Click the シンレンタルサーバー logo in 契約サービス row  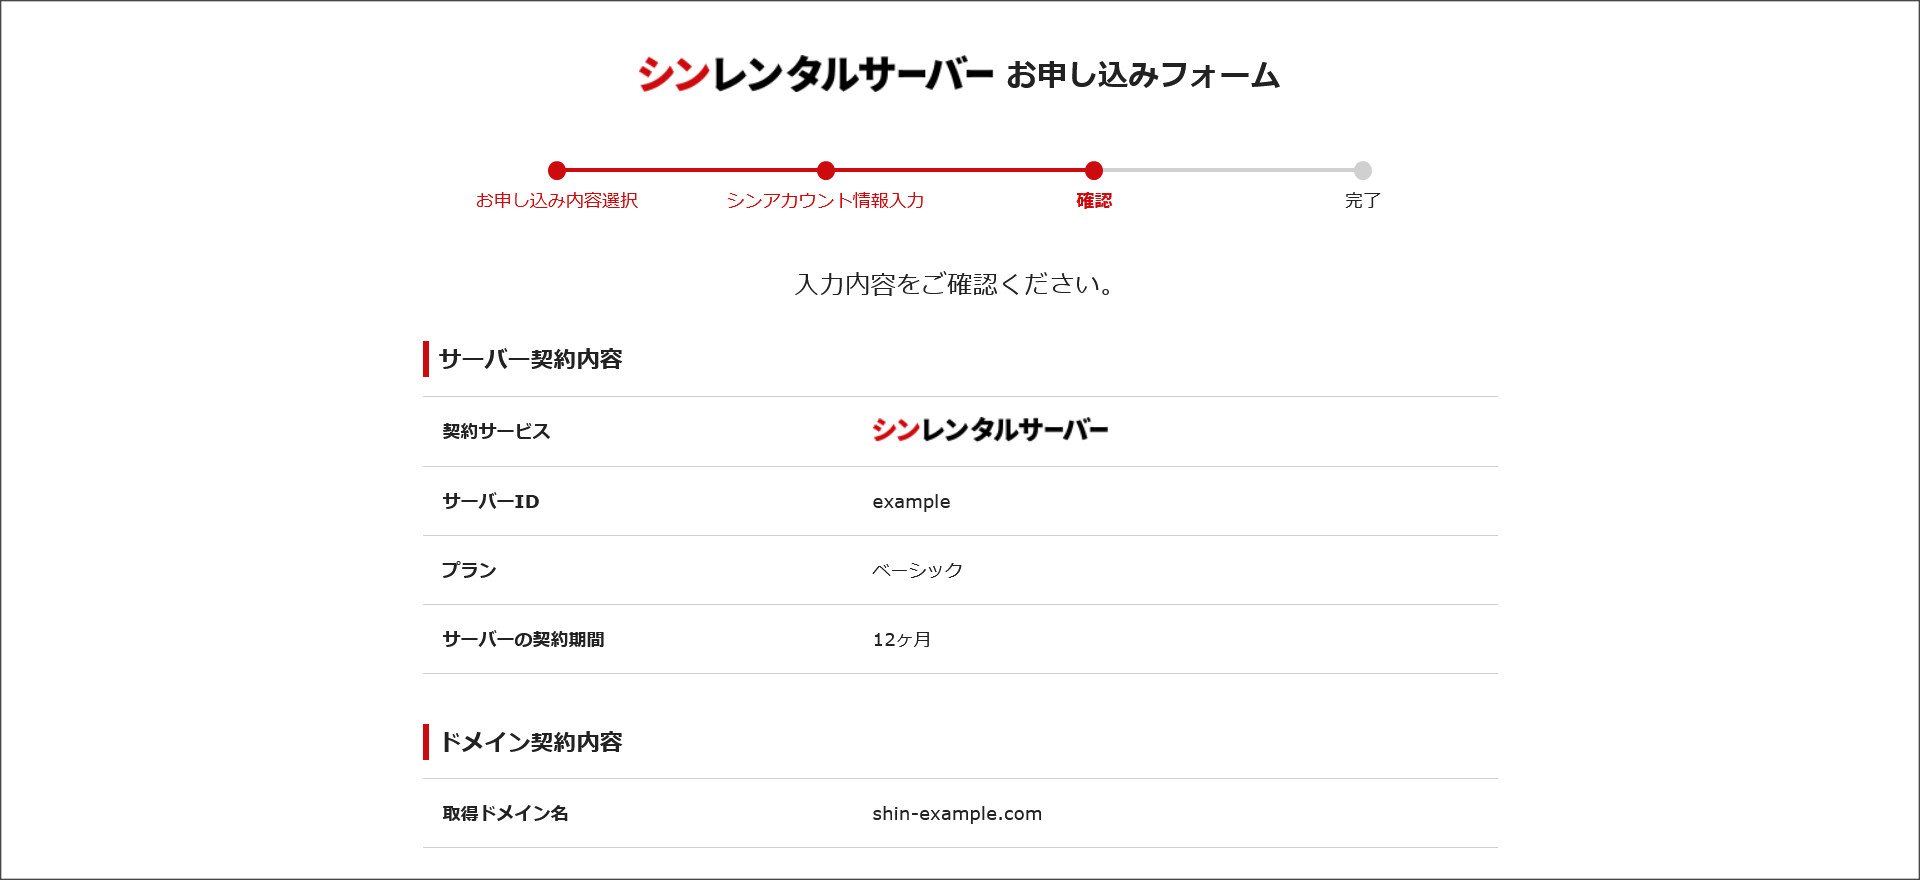(989, 430)
